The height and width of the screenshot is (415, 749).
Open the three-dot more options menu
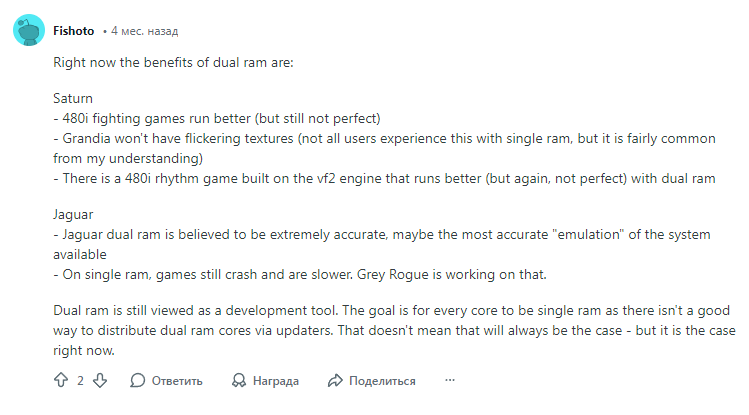pyautogui.click(x=450, y=380)
